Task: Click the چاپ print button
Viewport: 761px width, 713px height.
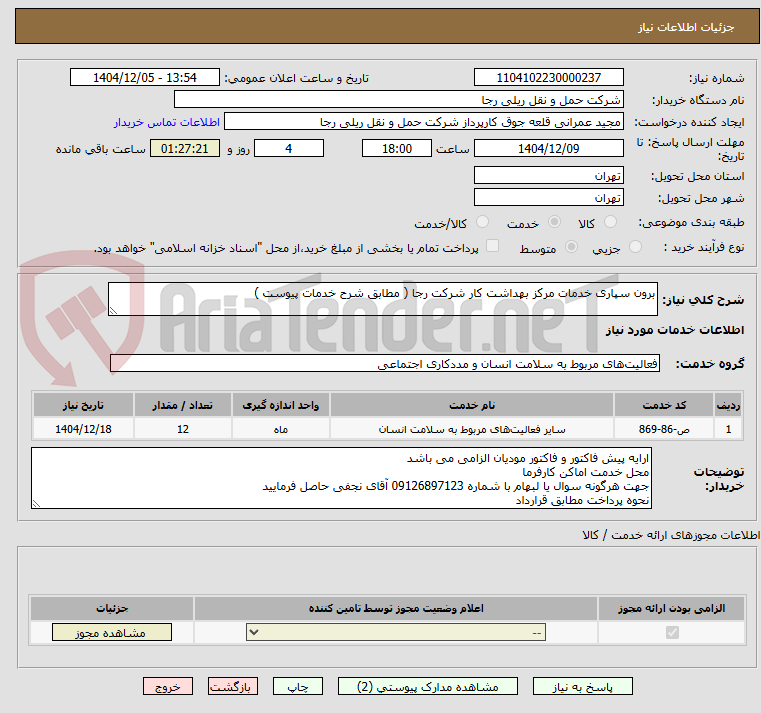Action: click(x=298, y=686)
